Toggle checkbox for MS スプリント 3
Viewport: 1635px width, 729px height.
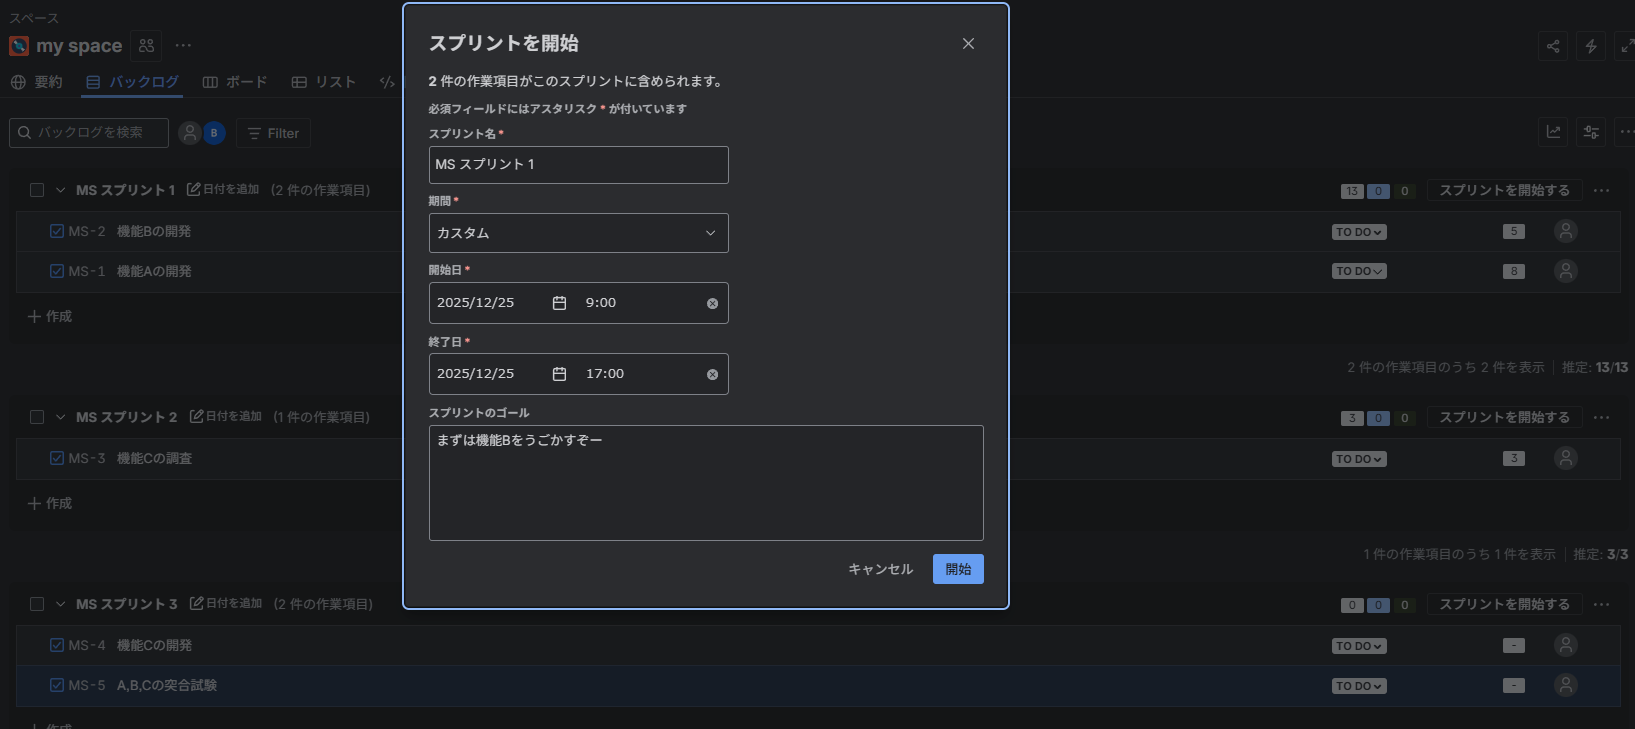[x=37, y=604]
